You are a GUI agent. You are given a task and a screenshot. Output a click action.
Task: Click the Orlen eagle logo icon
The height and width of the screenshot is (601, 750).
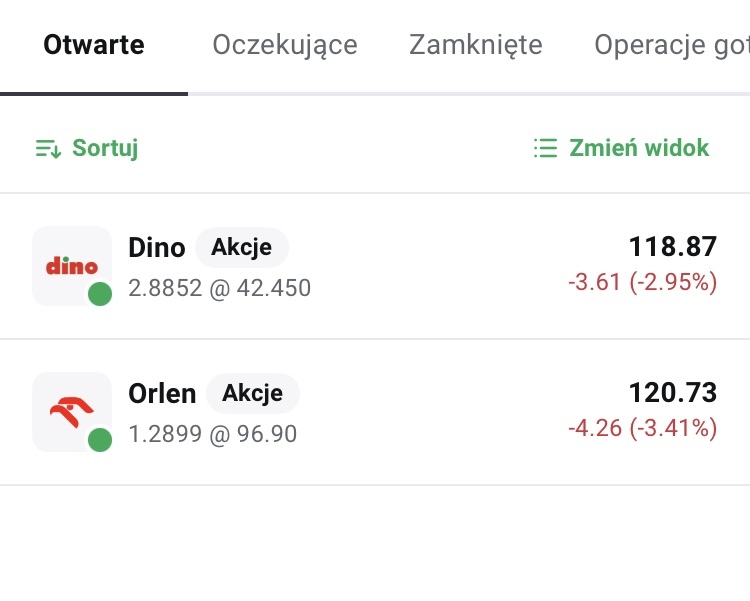coord(72,411)
